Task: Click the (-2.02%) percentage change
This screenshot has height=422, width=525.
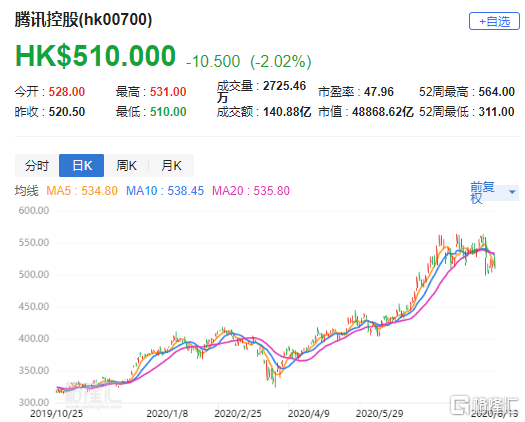Action: click(x=281, y=62)
